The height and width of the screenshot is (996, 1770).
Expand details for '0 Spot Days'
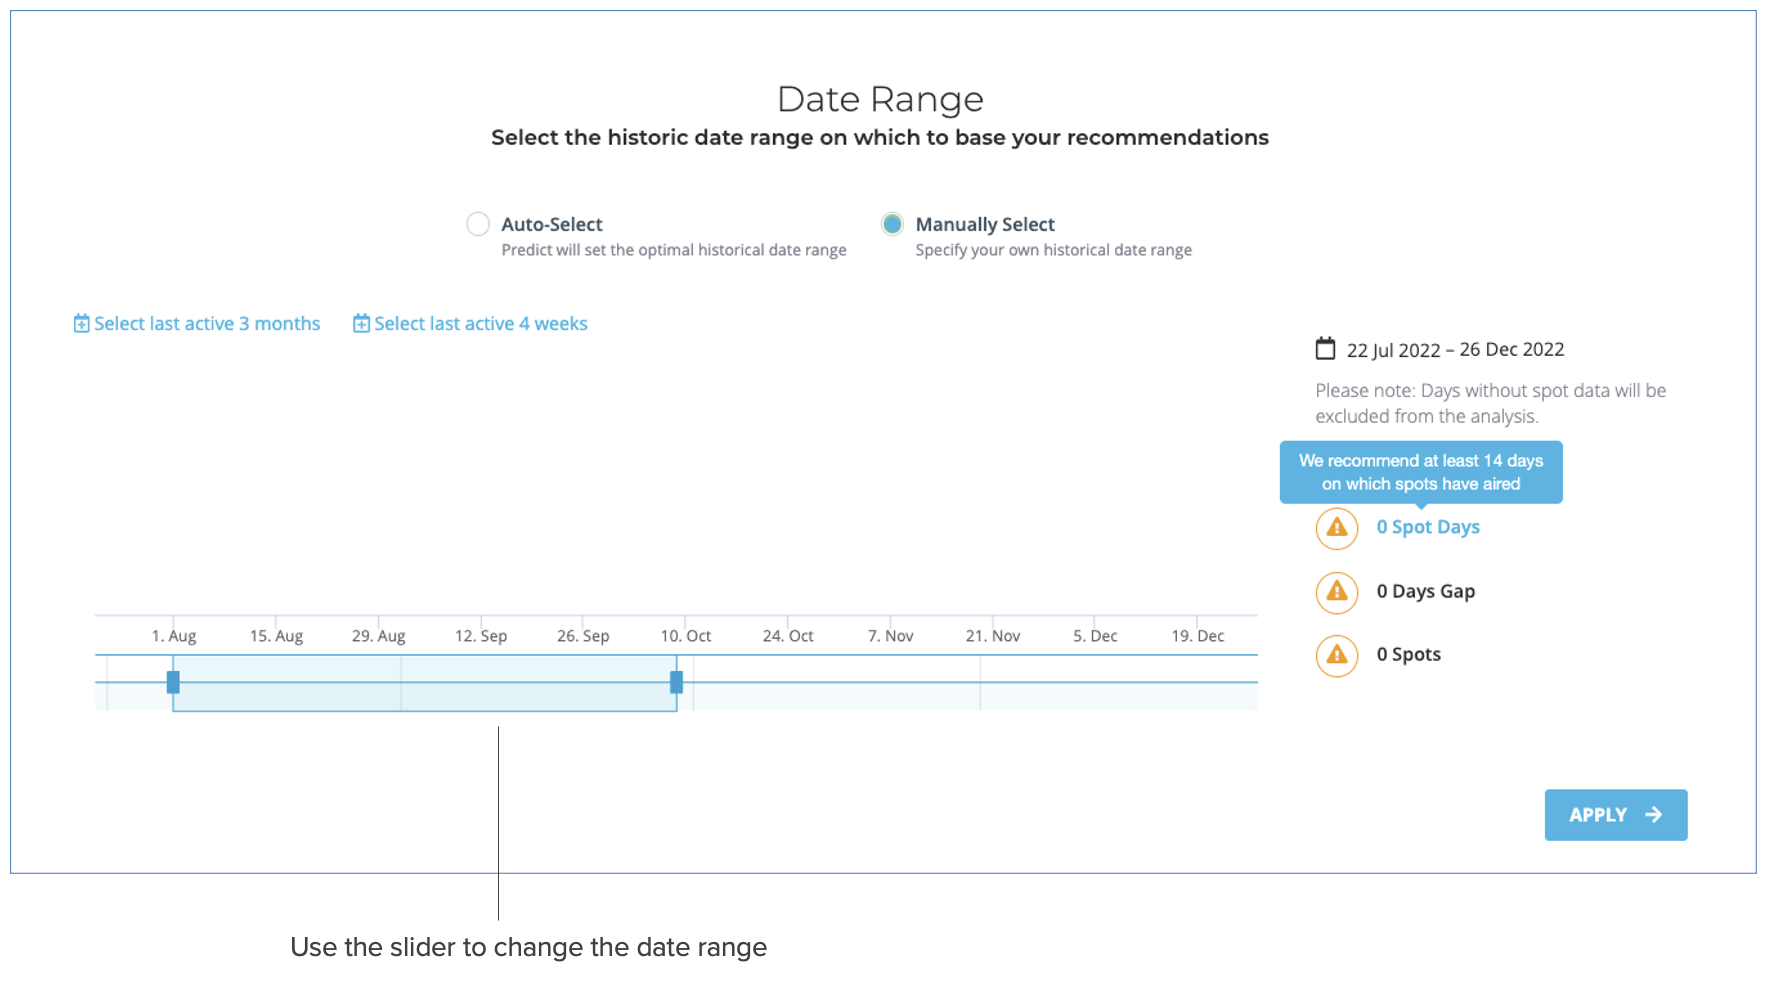[x=1428, y=527]
